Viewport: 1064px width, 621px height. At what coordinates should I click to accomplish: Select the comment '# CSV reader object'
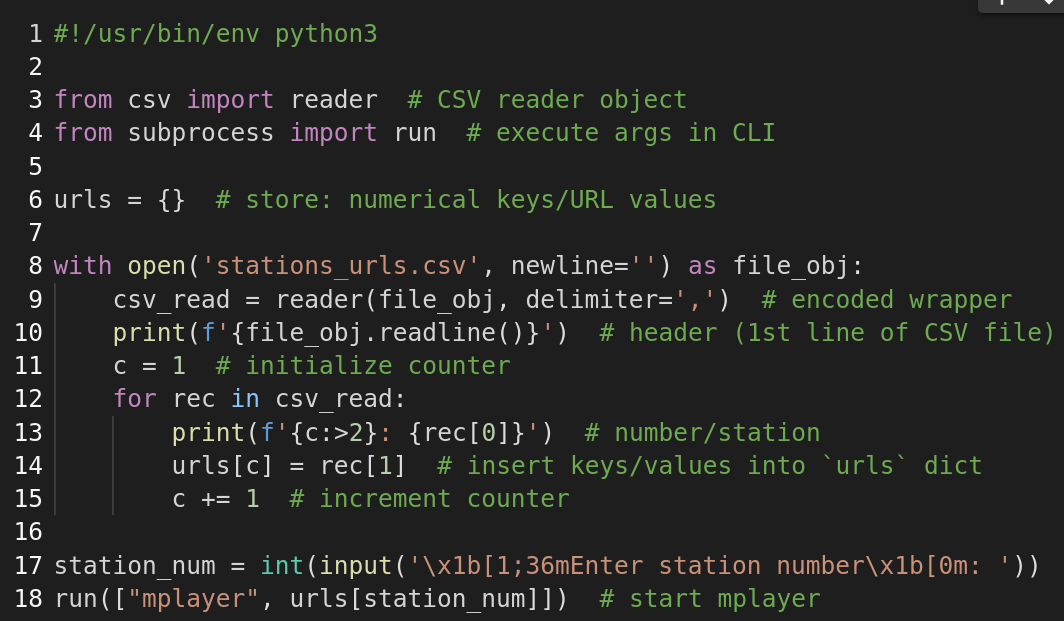point(547,100)
